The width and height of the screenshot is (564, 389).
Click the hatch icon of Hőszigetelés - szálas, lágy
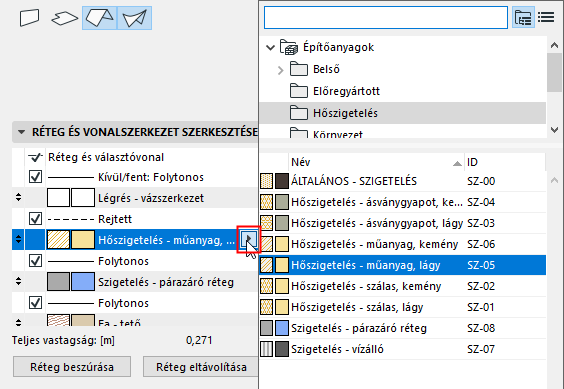267,307
